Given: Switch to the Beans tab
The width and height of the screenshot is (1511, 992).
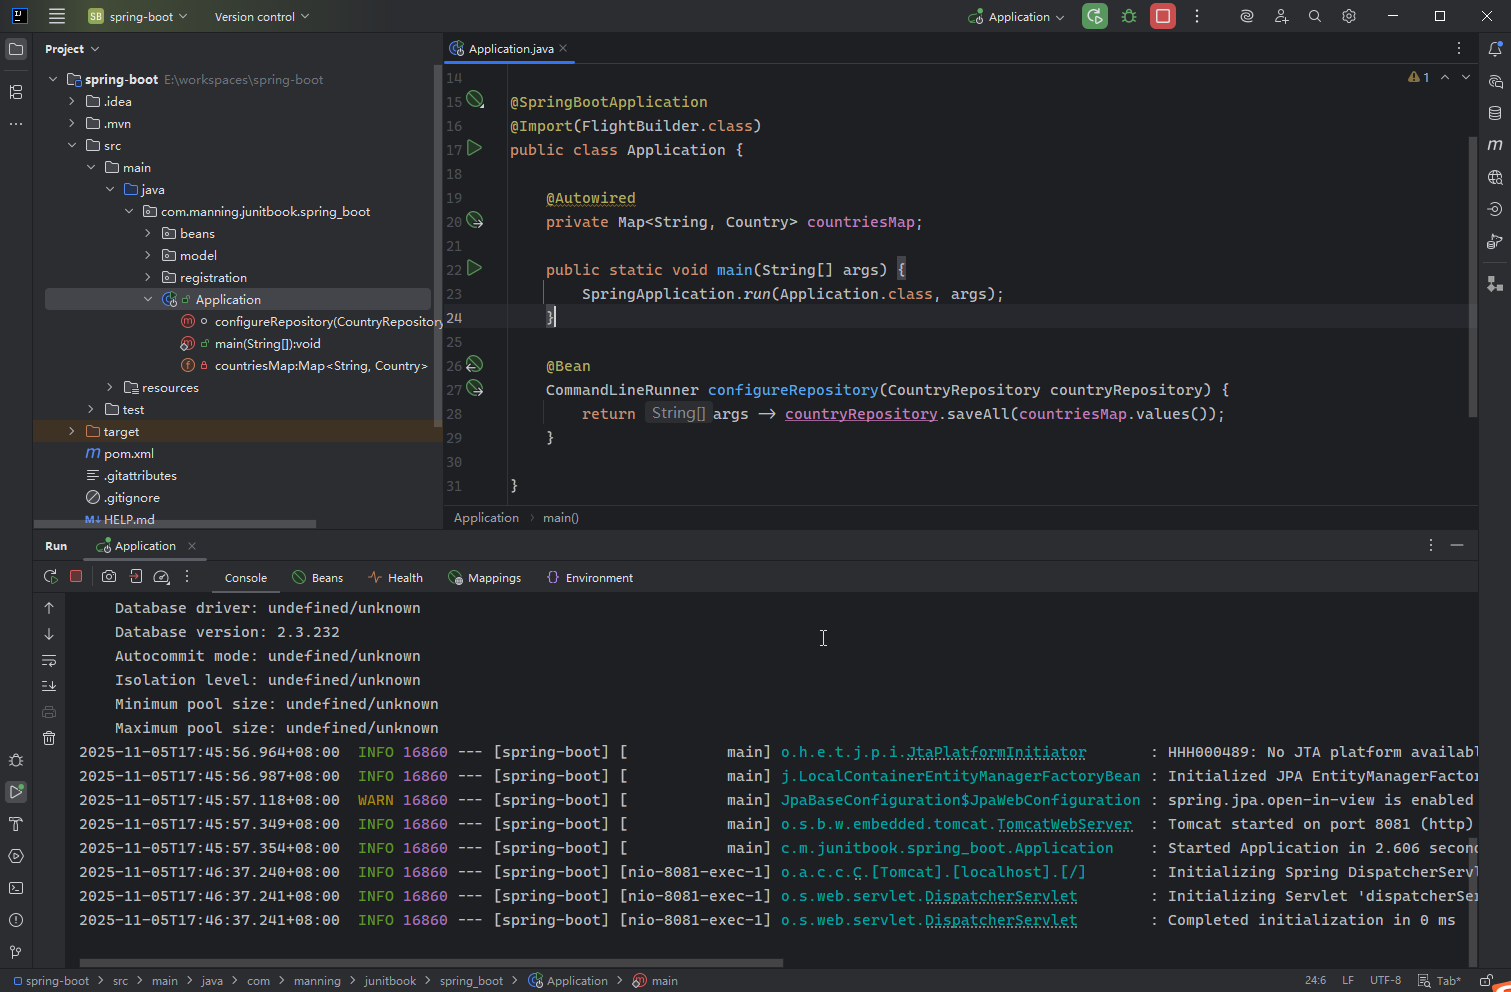Looking at the screenshot, I should (317, 578).
